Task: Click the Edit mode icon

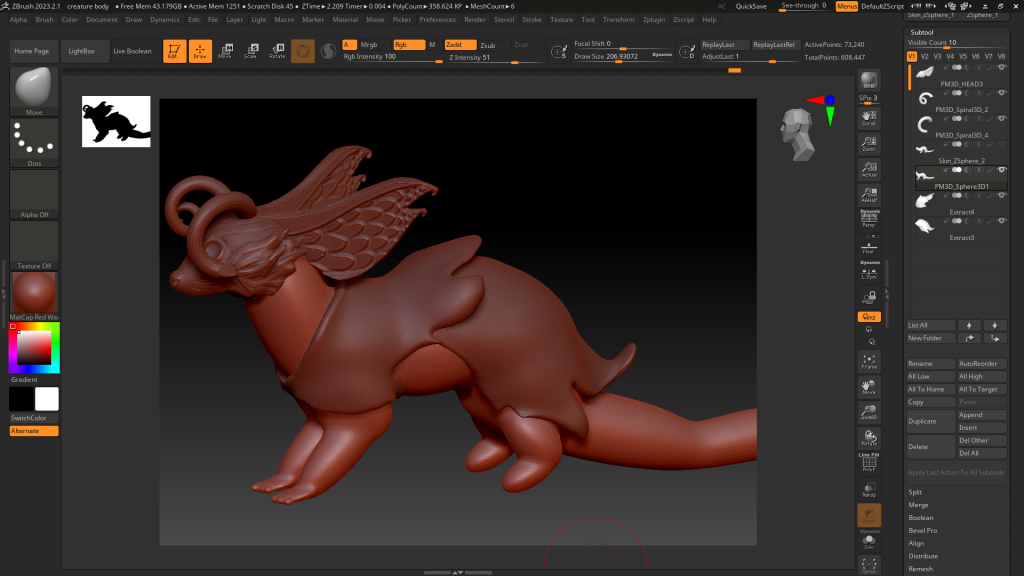Action: [174, 50]
